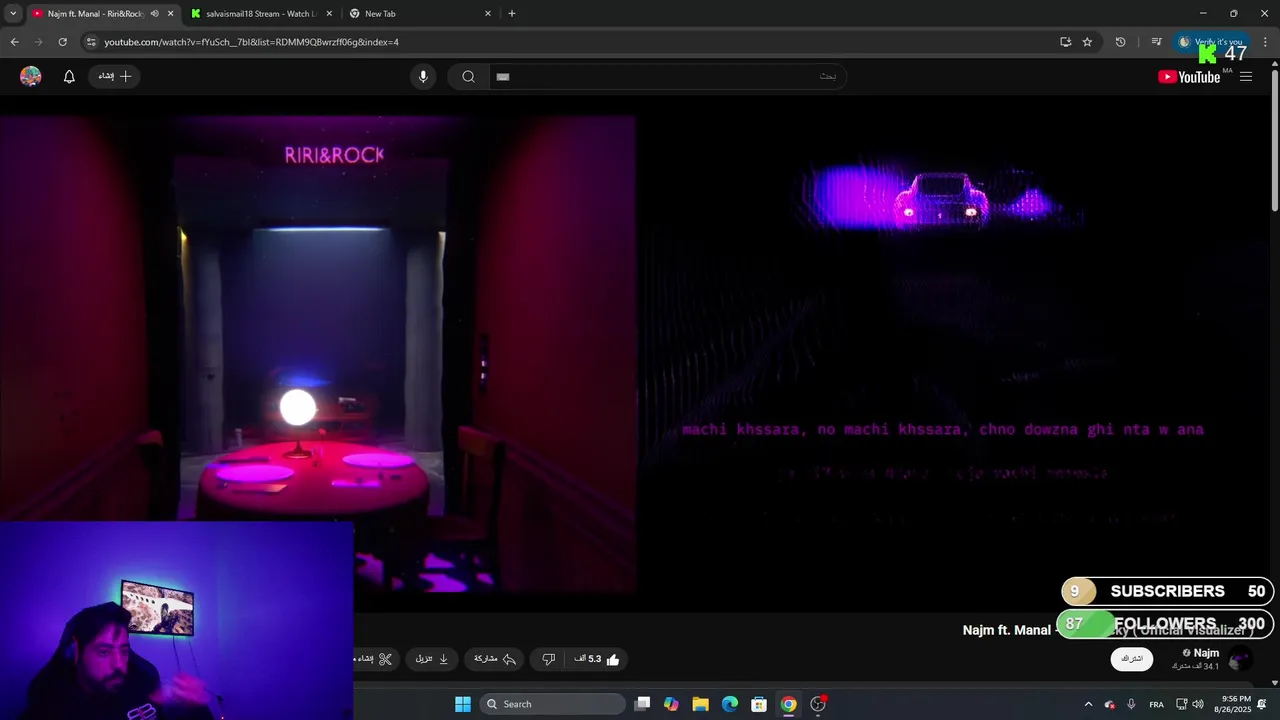Open Microsoft Store from taskbar
Image resolution: width=1280 pixels, height=720 pixels.
click(x=759, y=704)
